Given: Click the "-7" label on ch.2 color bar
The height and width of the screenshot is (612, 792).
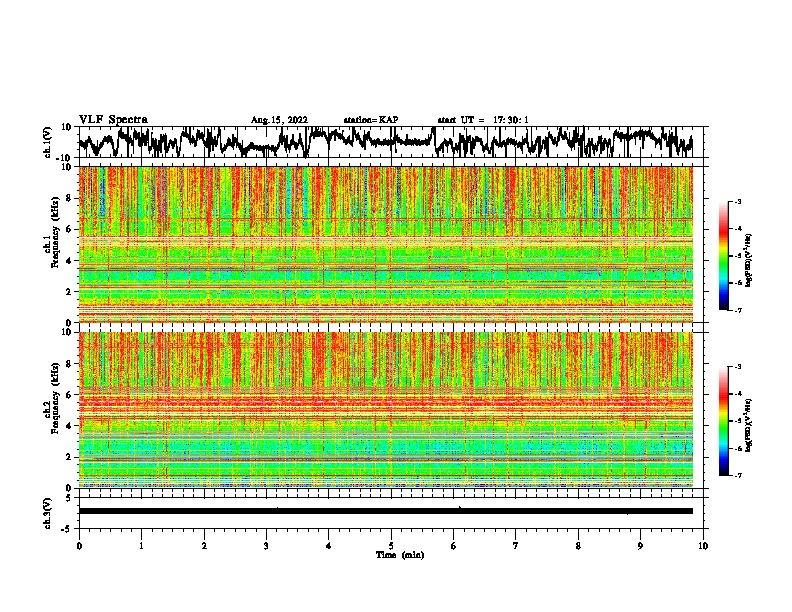Looking at the screenshot, I should coord(738,475).
